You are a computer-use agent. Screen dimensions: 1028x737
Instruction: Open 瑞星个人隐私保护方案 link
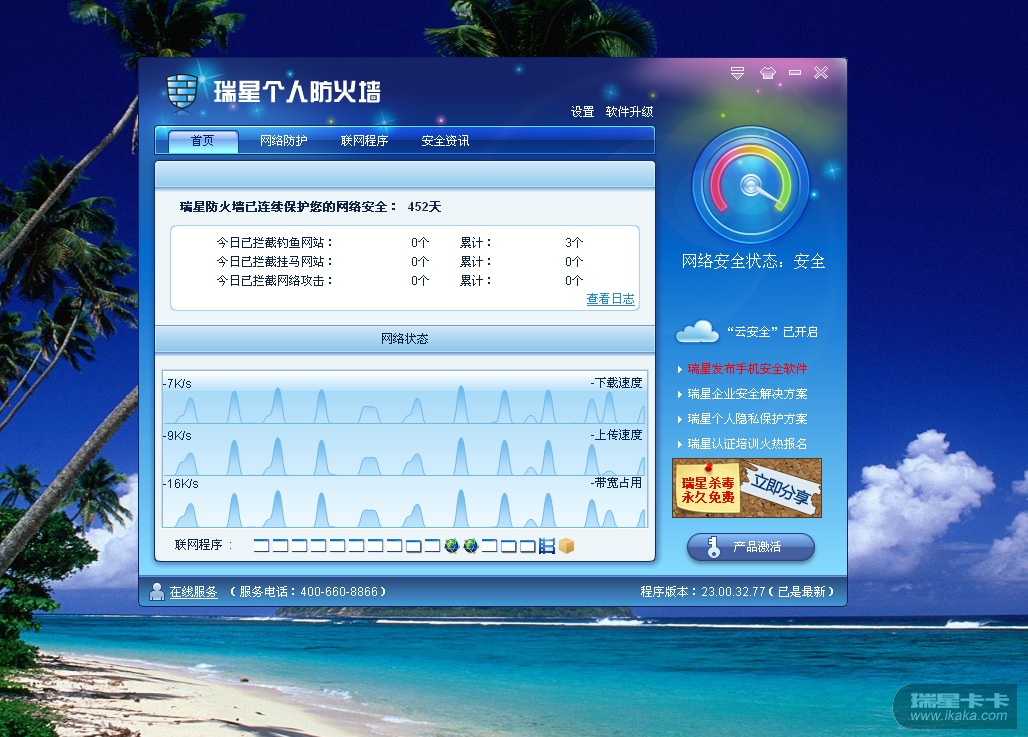pos(747,418)
